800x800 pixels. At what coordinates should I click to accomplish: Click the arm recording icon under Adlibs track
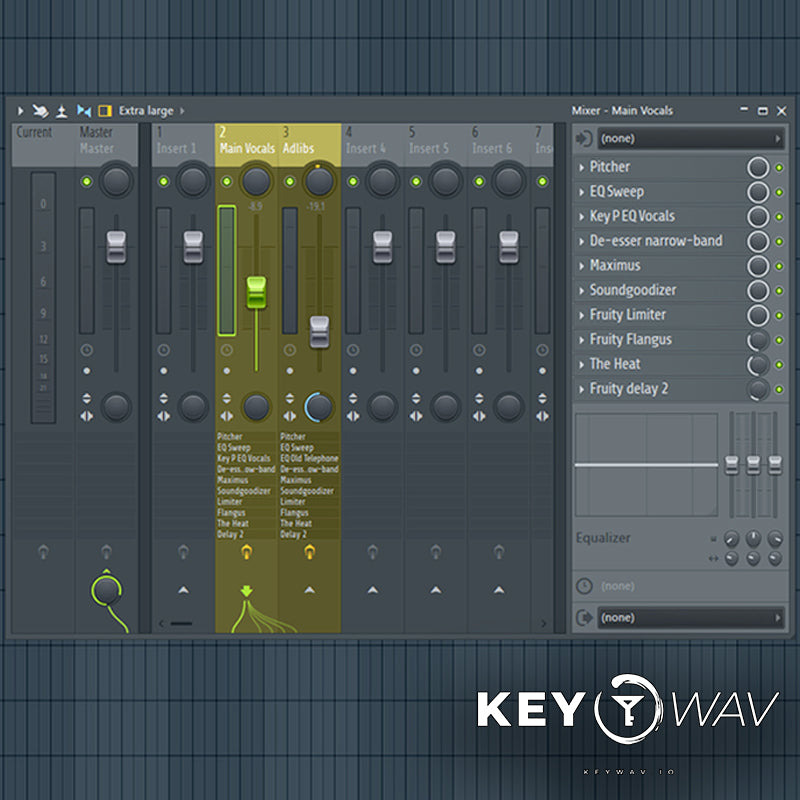pos(309,551)
